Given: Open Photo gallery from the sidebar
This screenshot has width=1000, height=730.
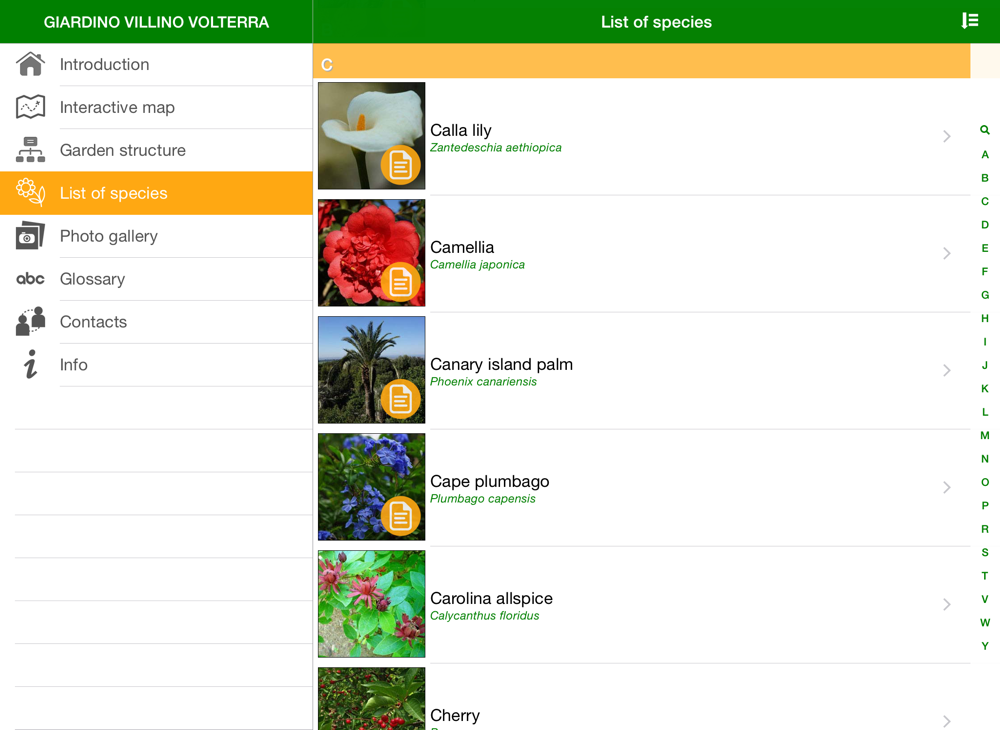Looking at the screenshot, I should (x=156, y=236).
